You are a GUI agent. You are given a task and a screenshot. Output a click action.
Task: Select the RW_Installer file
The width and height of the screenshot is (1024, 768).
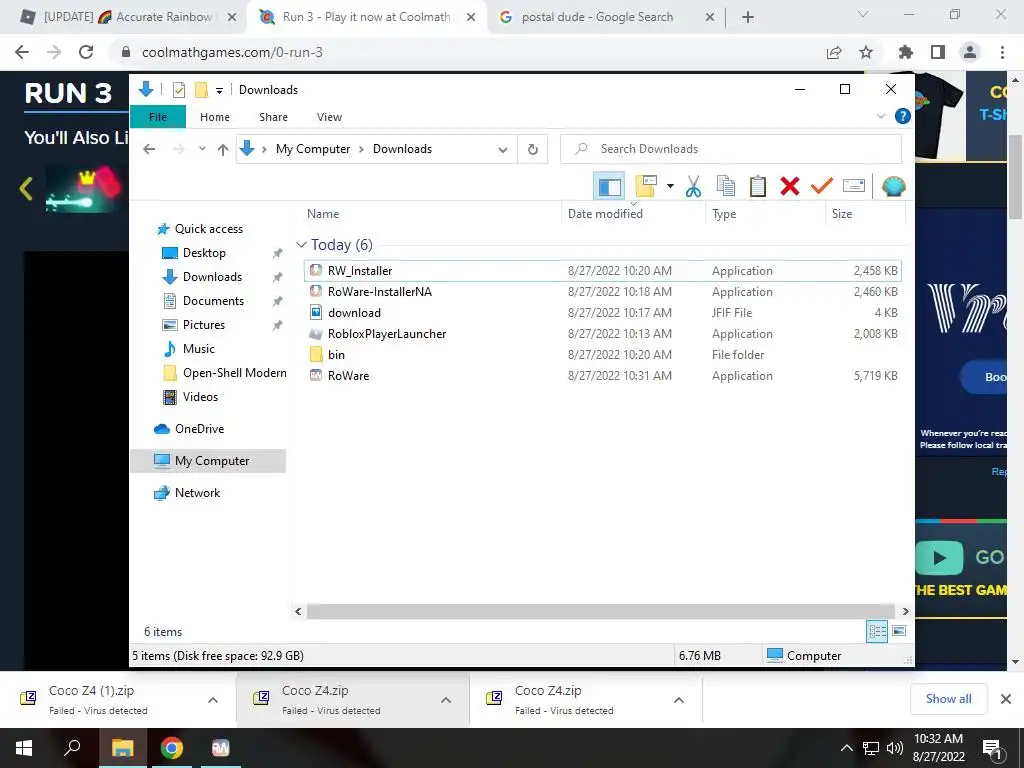point(602,270)
